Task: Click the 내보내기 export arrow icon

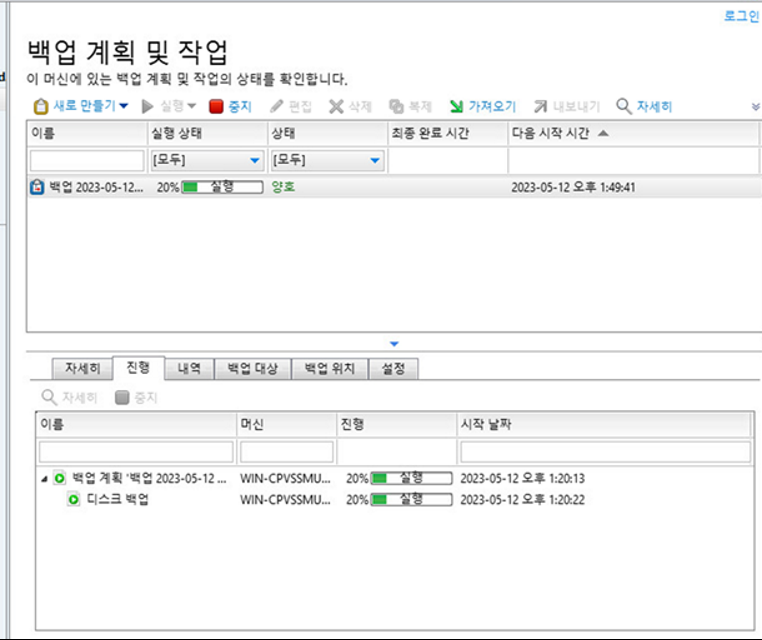Action: 540,106
